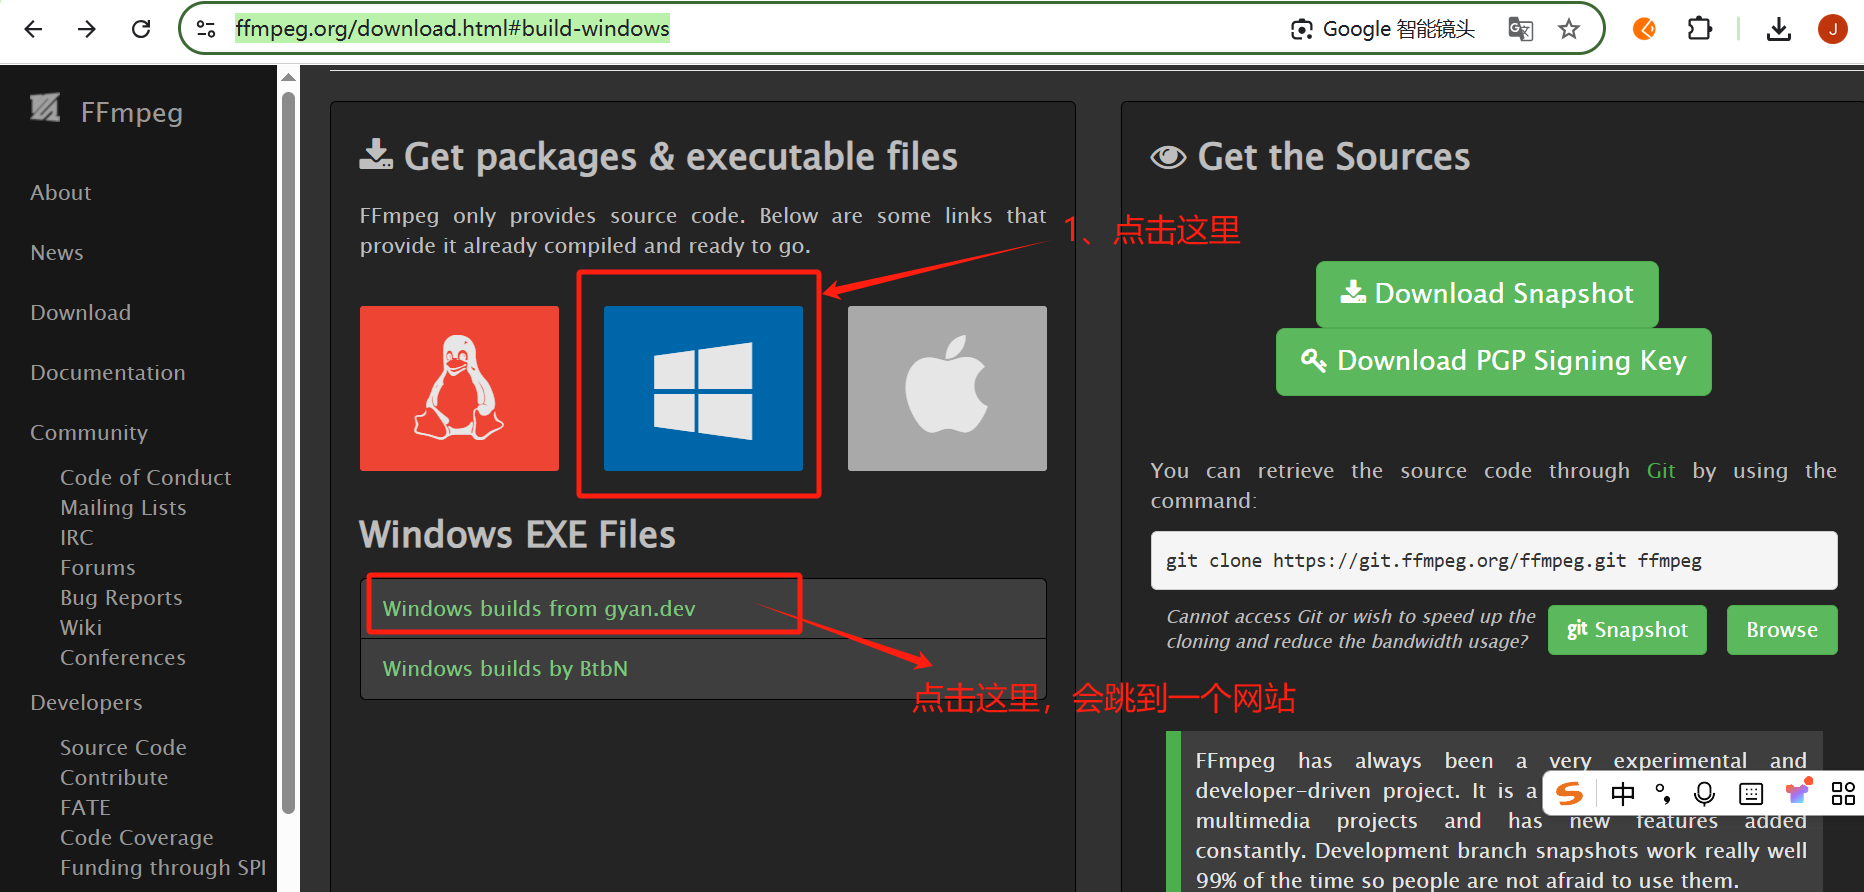This screenshot has height=892, width=1864.
Task: Click the IME microphone voice input icon
Action: click(x=1705, y=794)
